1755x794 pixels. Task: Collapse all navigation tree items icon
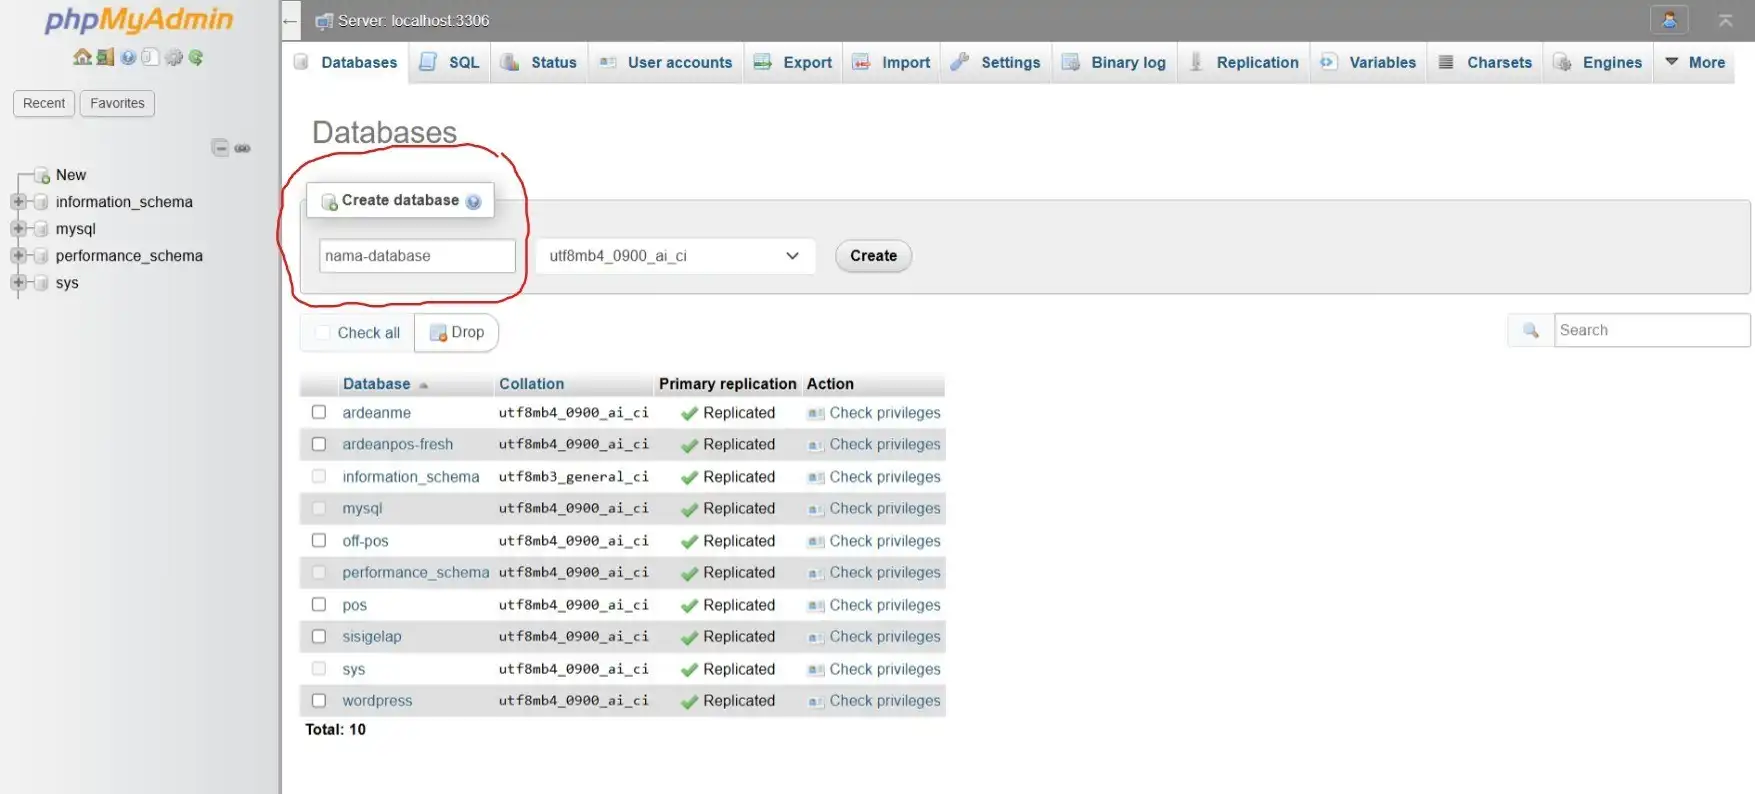tap(220, 148)
